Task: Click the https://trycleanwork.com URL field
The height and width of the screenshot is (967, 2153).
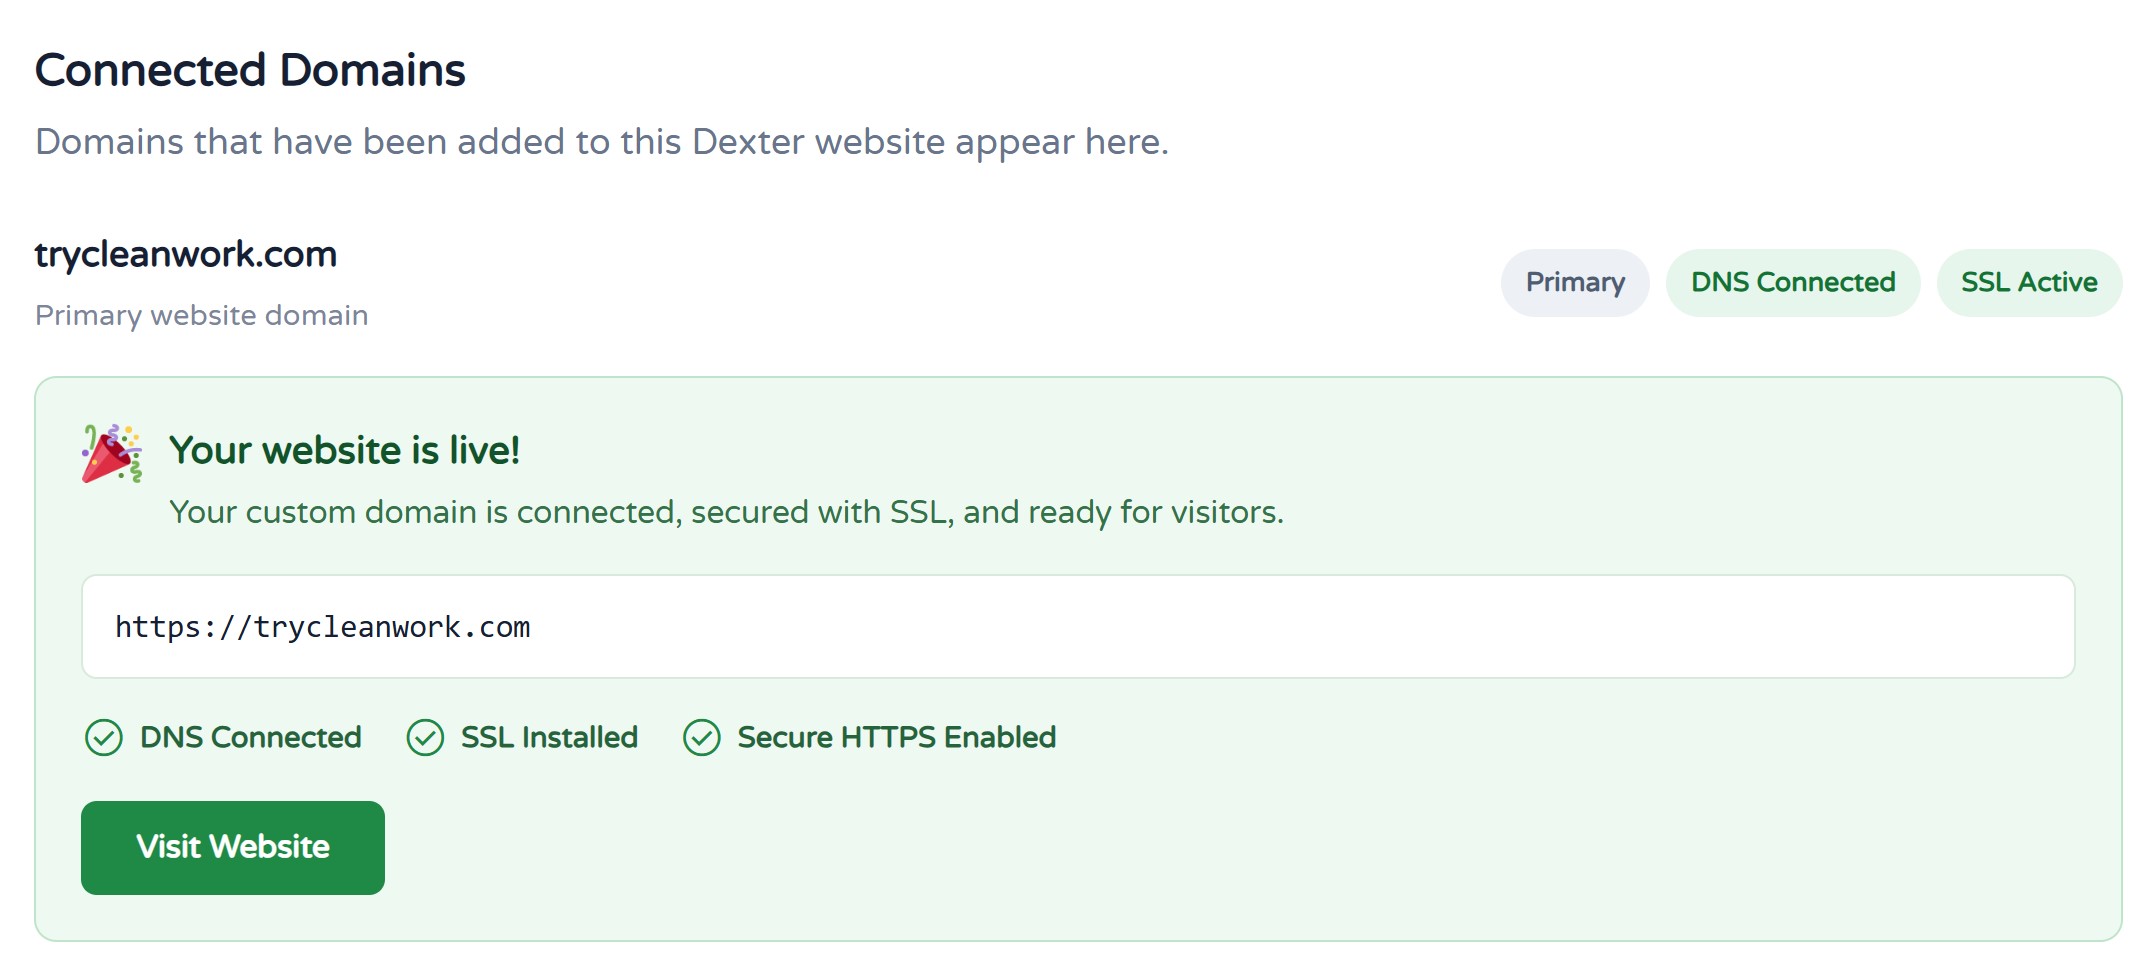Action: click(1078, 627)
